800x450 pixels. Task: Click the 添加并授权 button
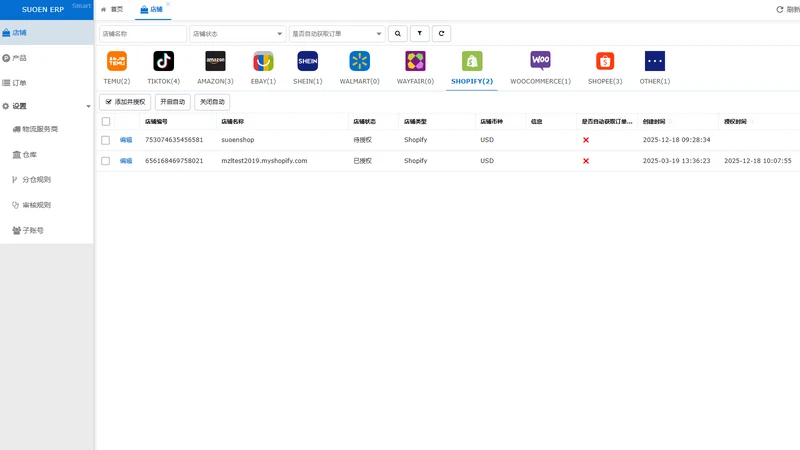pos(125,102)
